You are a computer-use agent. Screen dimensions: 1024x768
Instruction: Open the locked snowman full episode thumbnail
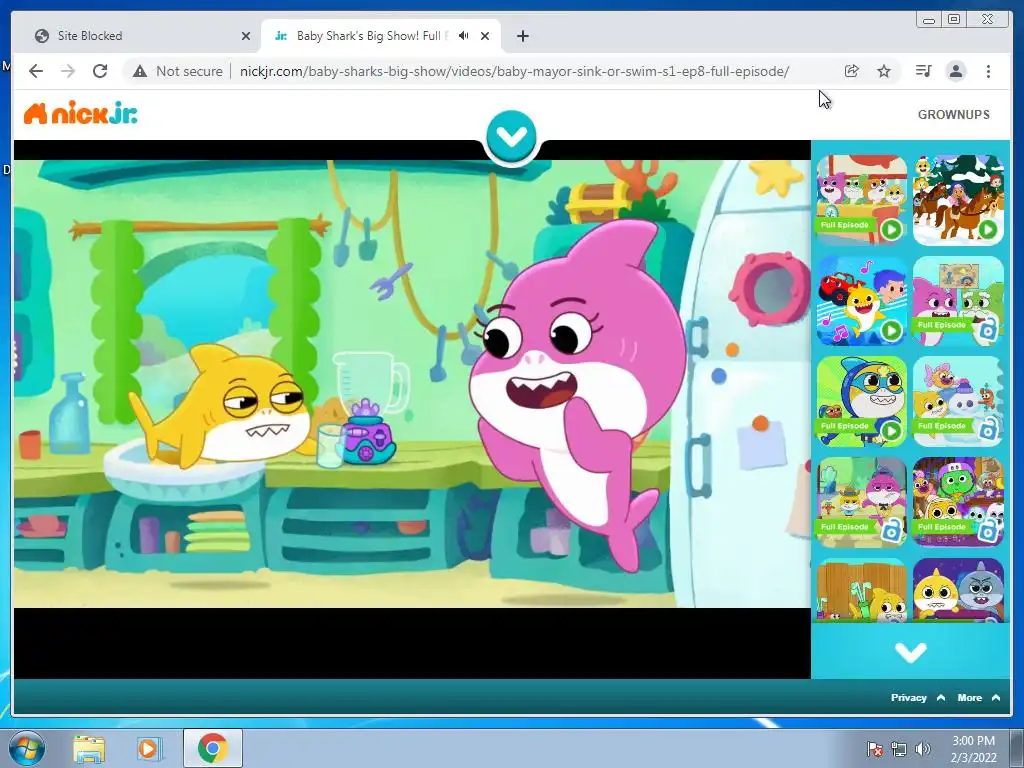[x=958, y=401]
